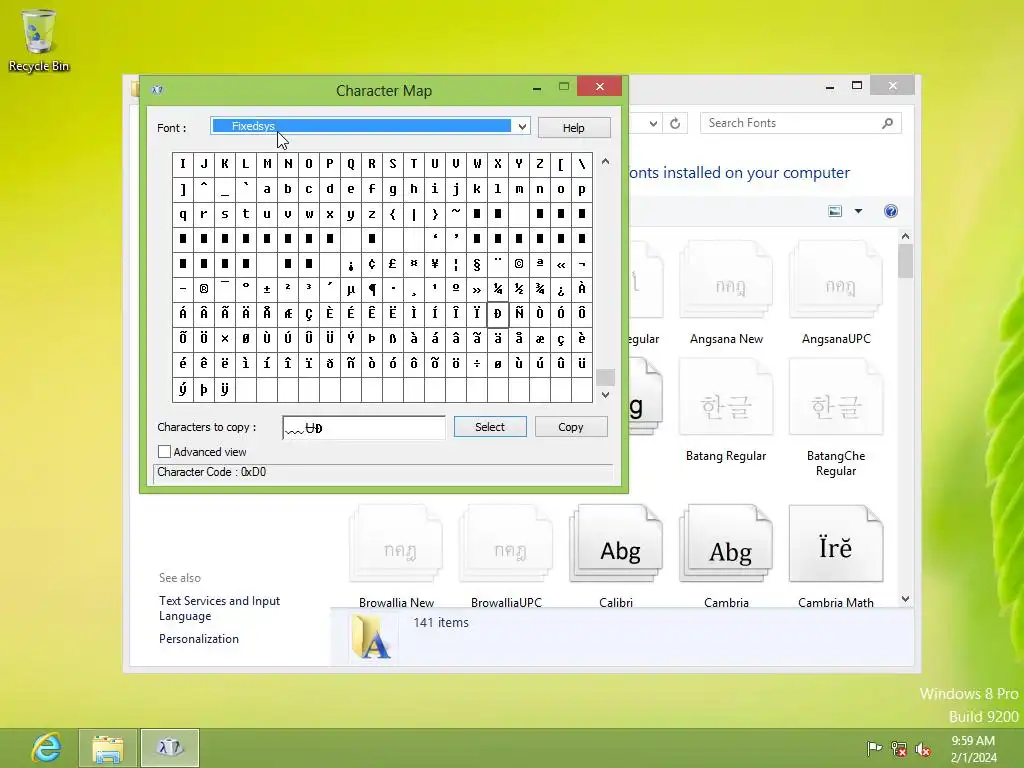This screenshot has width=1024, height=768.
Task: Refresh the Fonts window address bar
Action: tap(675, 123)
